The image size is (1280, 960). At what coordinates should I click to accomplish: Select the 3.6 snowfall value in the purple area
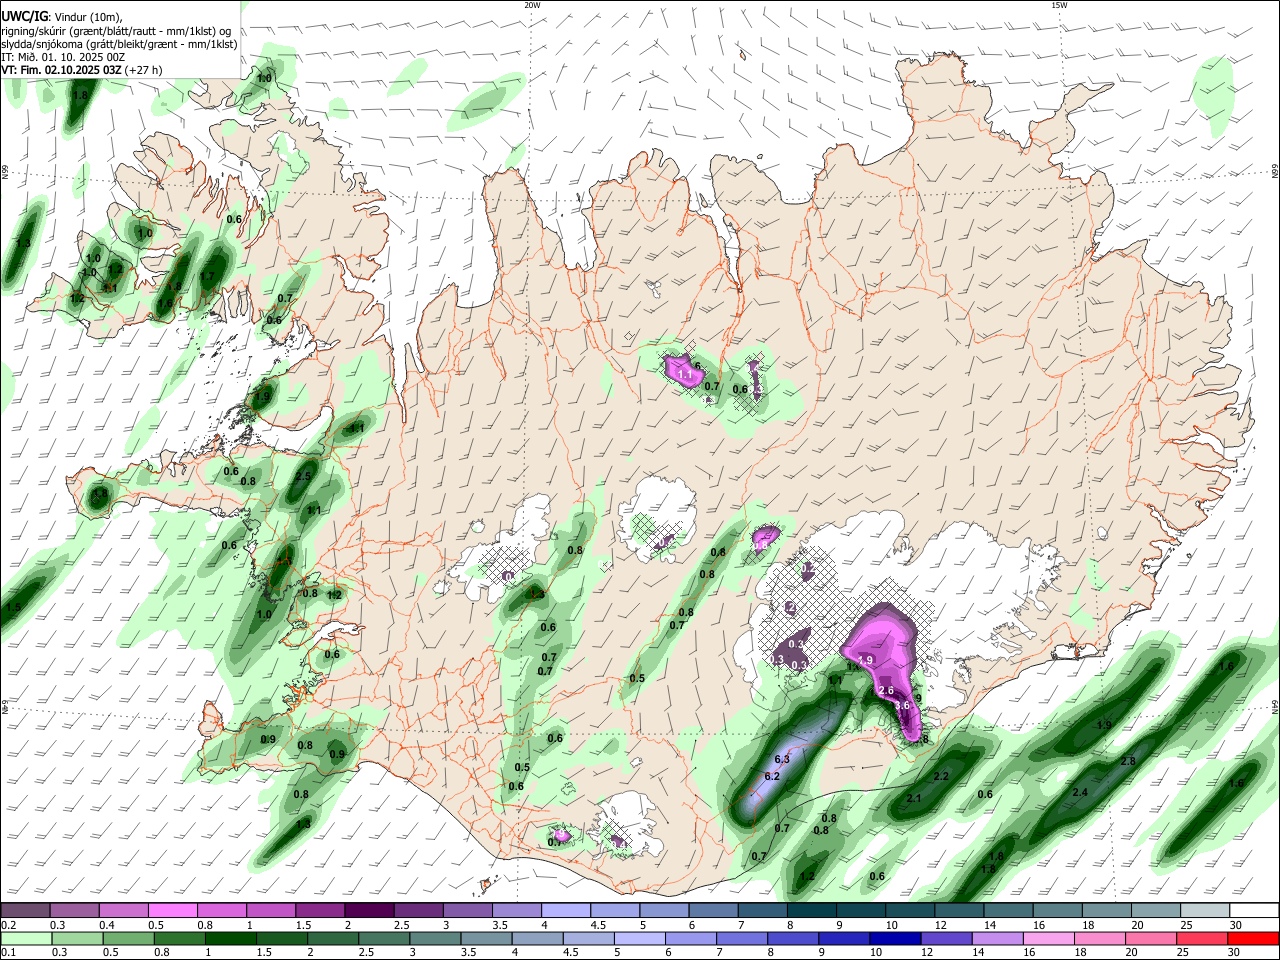point(902,705)
